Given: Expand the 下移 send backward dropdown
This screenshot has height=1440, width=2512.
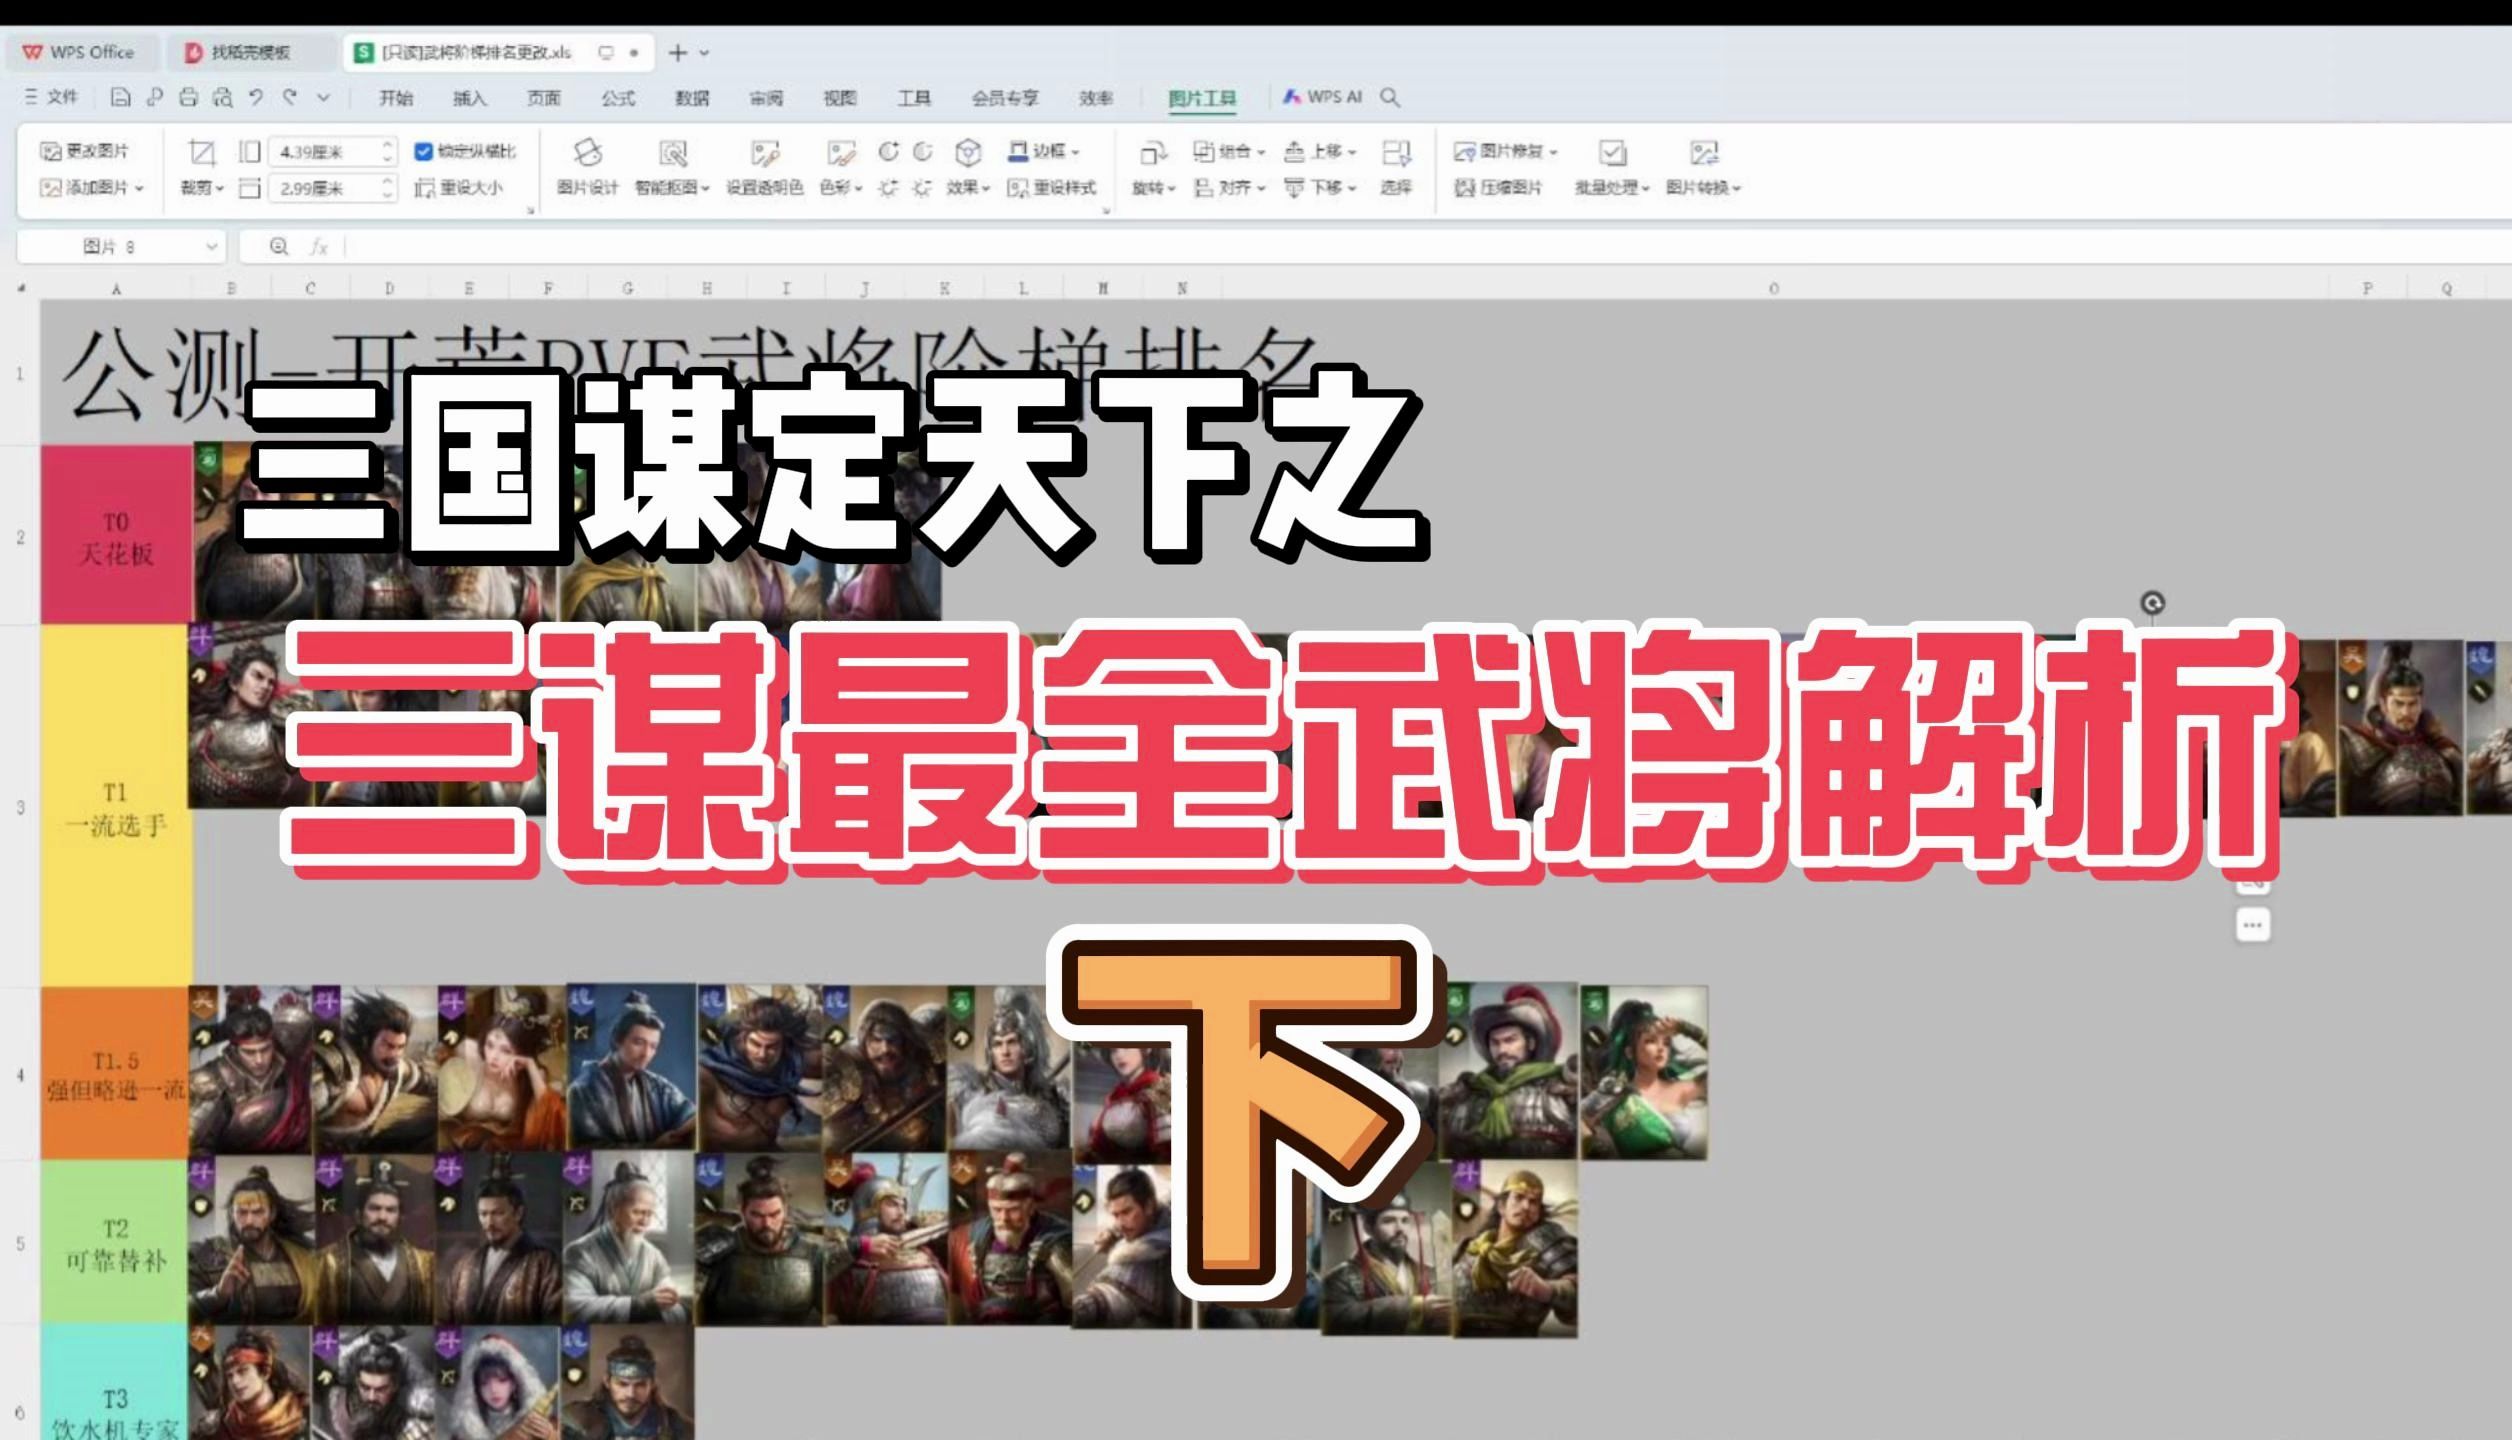Looking at the screenshot, I should coord(1351,188).
